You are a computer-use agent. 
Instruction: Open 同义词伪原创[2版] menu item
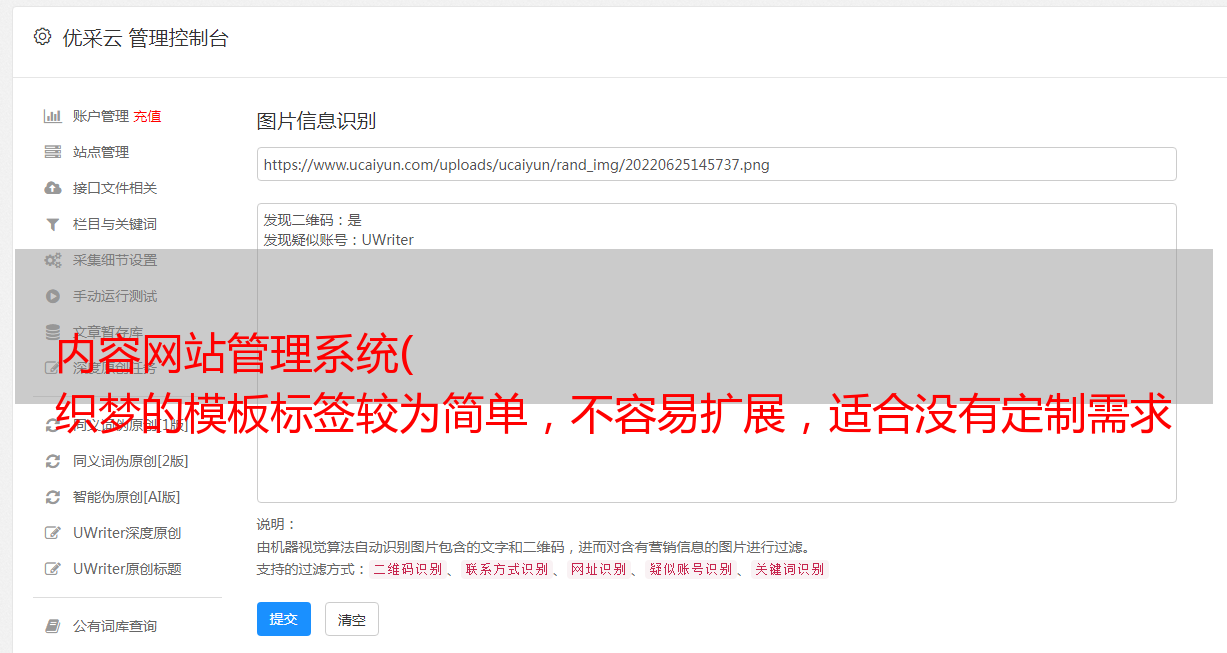(131, 461)
